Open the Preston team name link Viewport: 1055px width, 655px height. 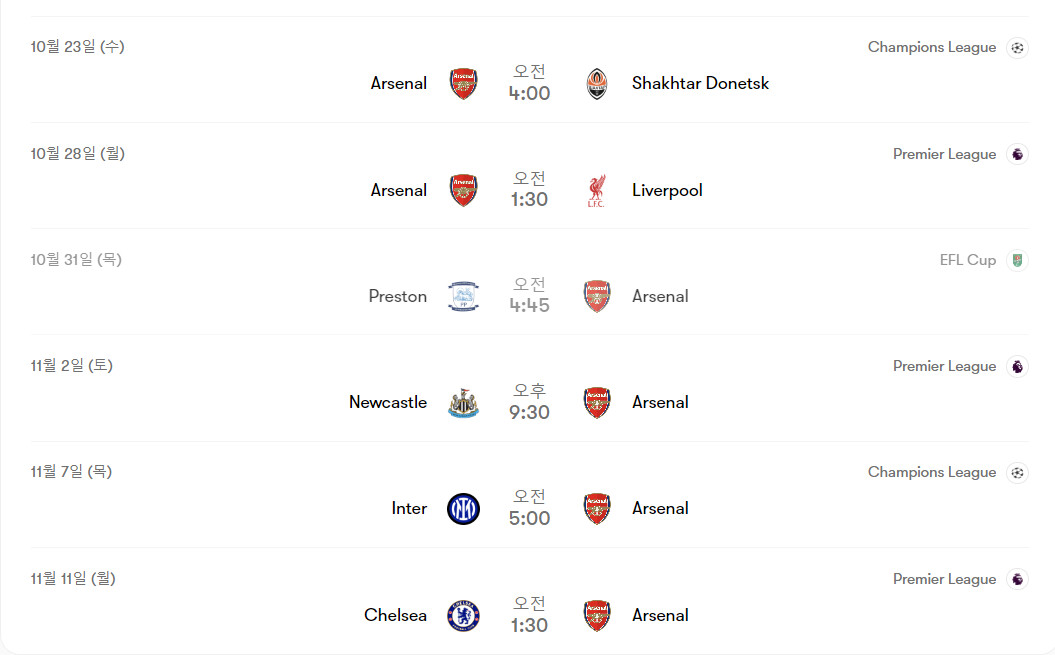(397, 297)
